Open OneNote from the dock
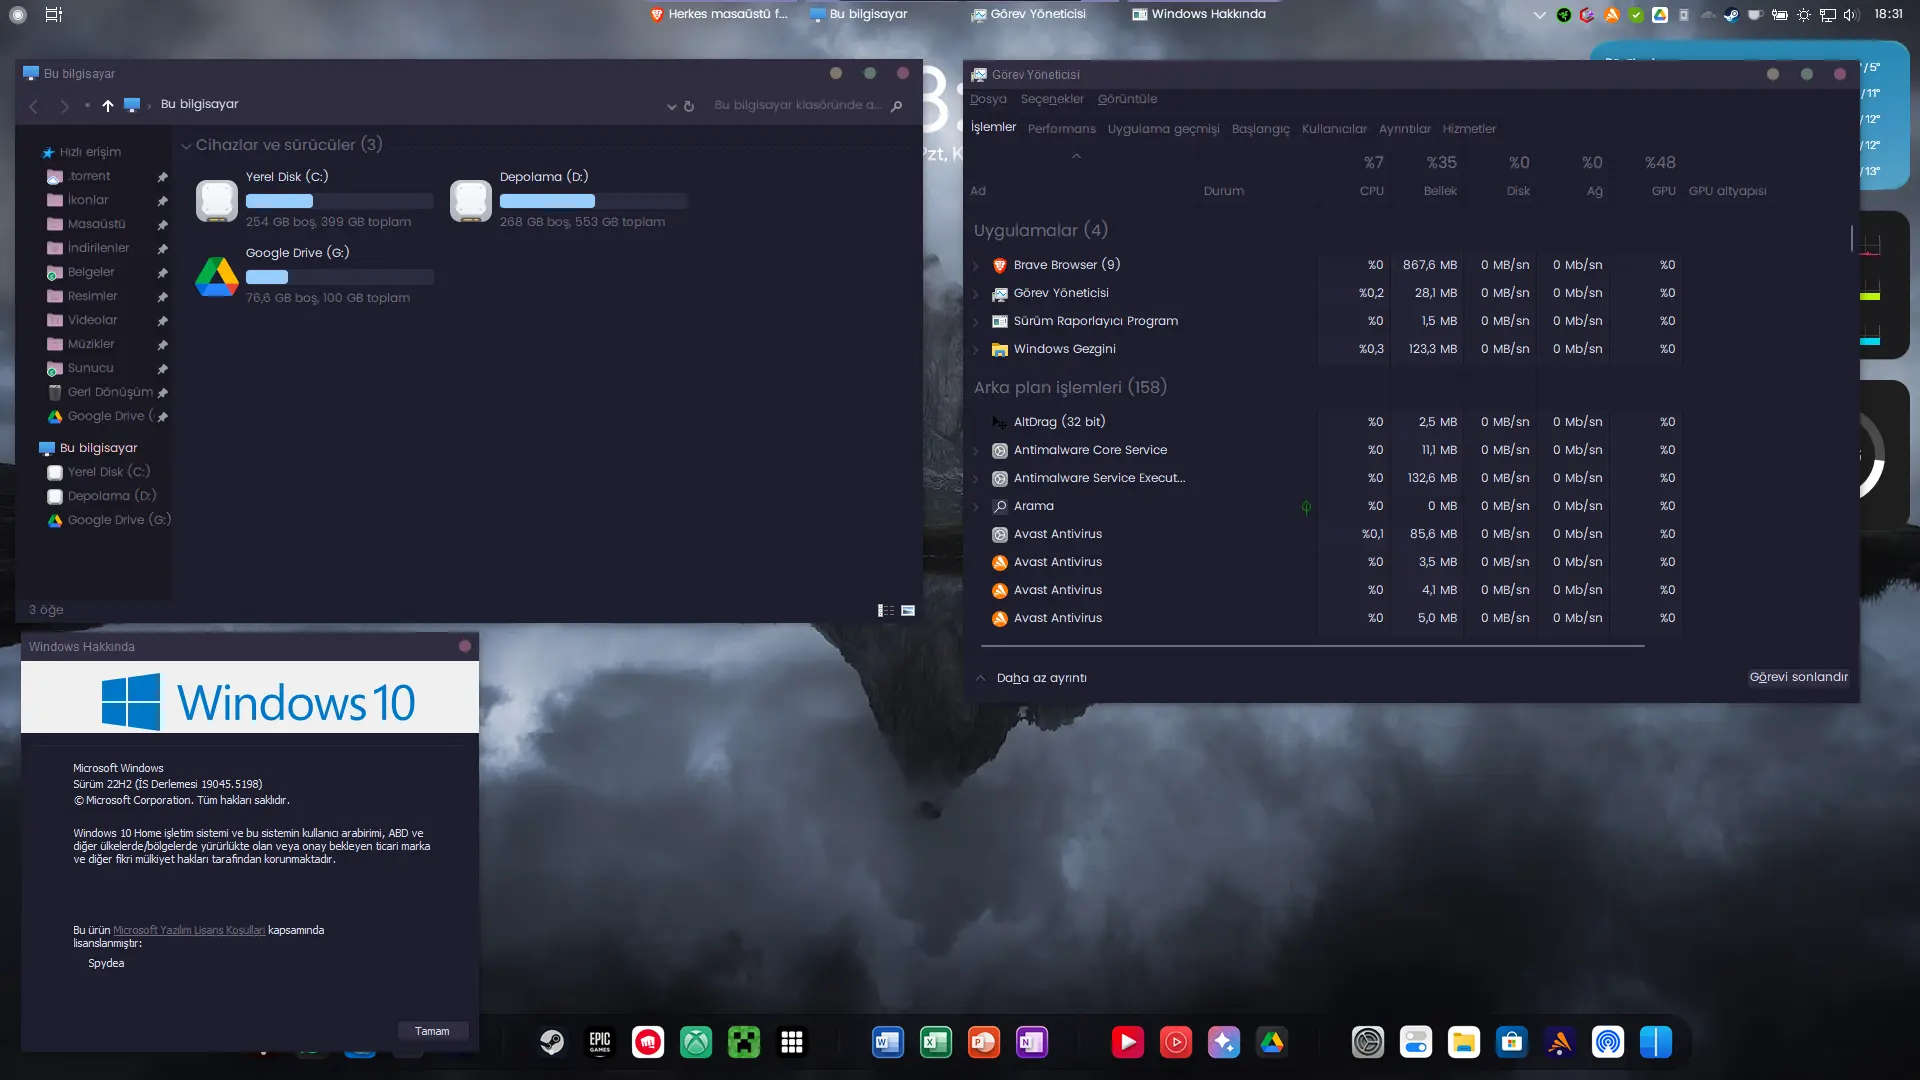This screenshot has height=1080, width=1920. click(x=1032, y=1043)
